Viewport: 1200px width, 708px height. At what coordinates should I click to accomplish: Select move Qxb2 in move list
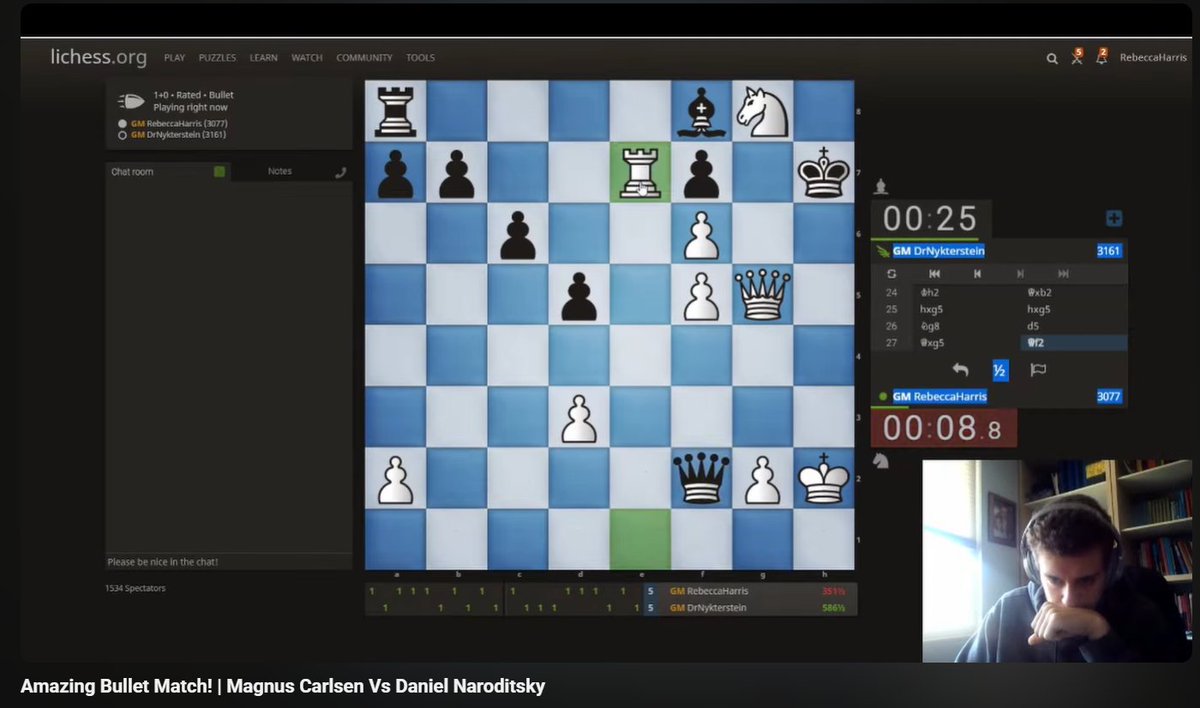click(x=1074, y=293)
